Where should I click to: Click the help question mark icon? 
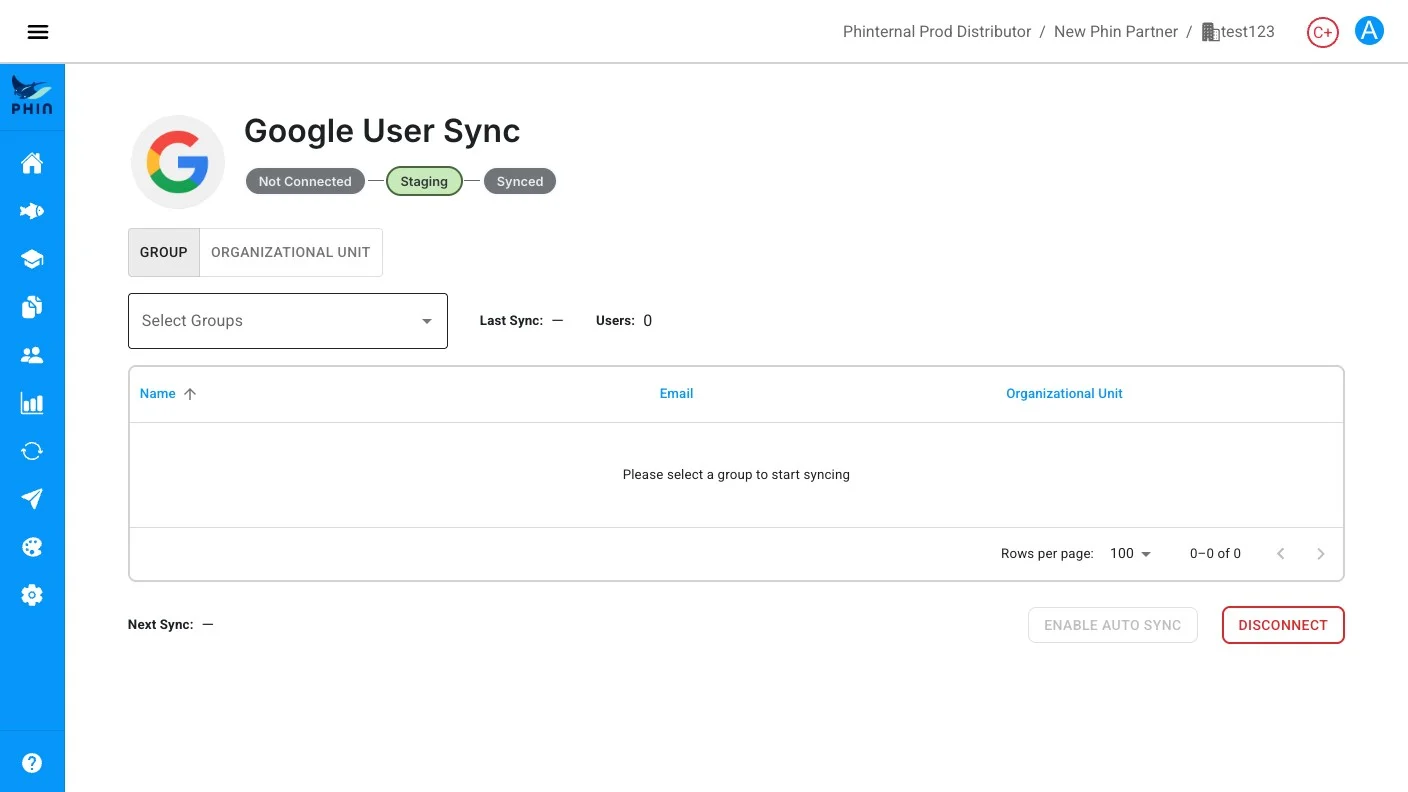click(x=32, y=763)
